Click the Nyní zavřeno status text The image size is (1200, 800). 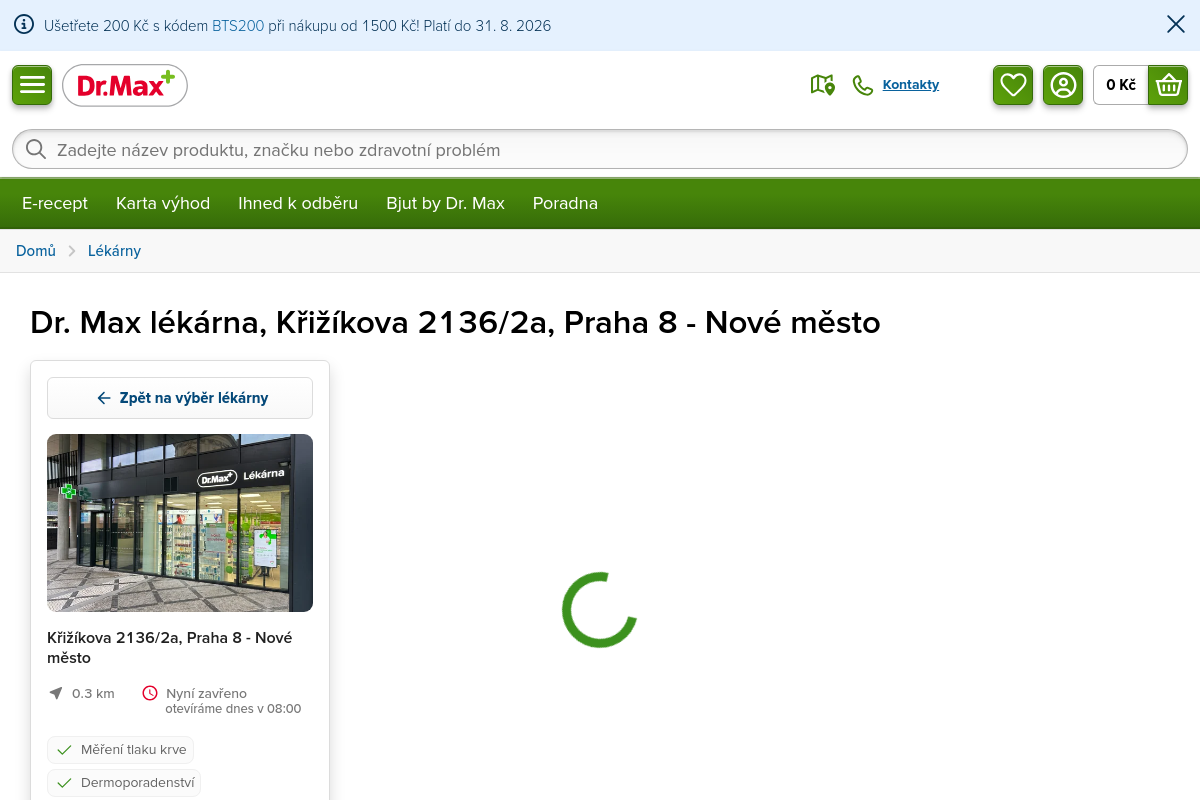(x=207, y=693)
